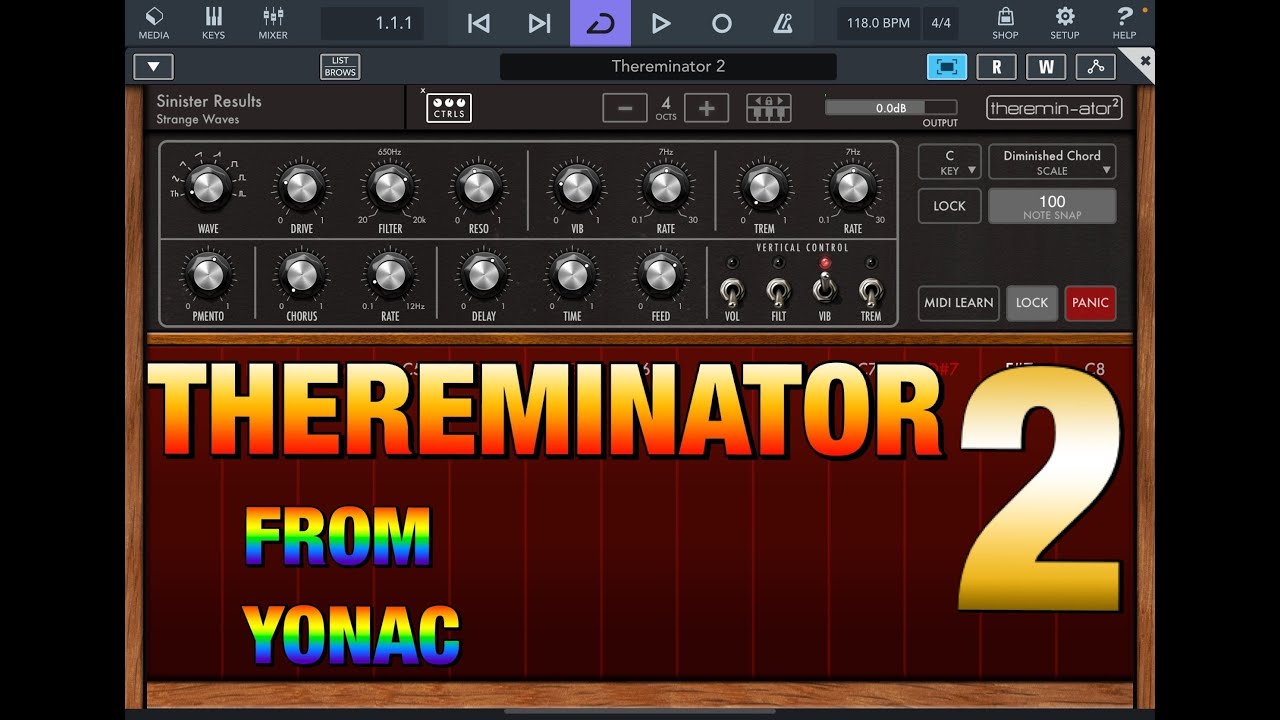Hit the red PANIC button

point(1090,303)
